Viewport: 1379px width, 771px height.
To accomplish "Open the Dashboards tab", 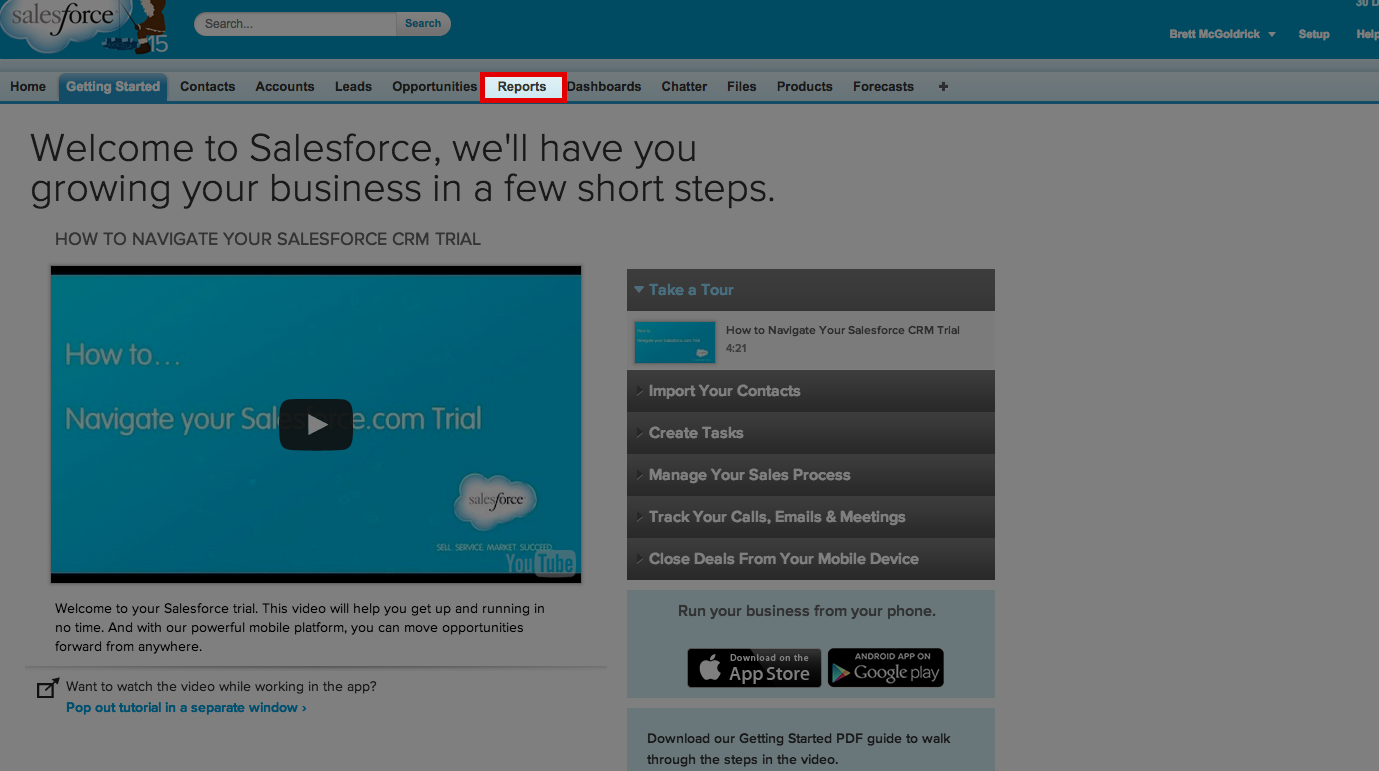I will [x=605, y=87].
